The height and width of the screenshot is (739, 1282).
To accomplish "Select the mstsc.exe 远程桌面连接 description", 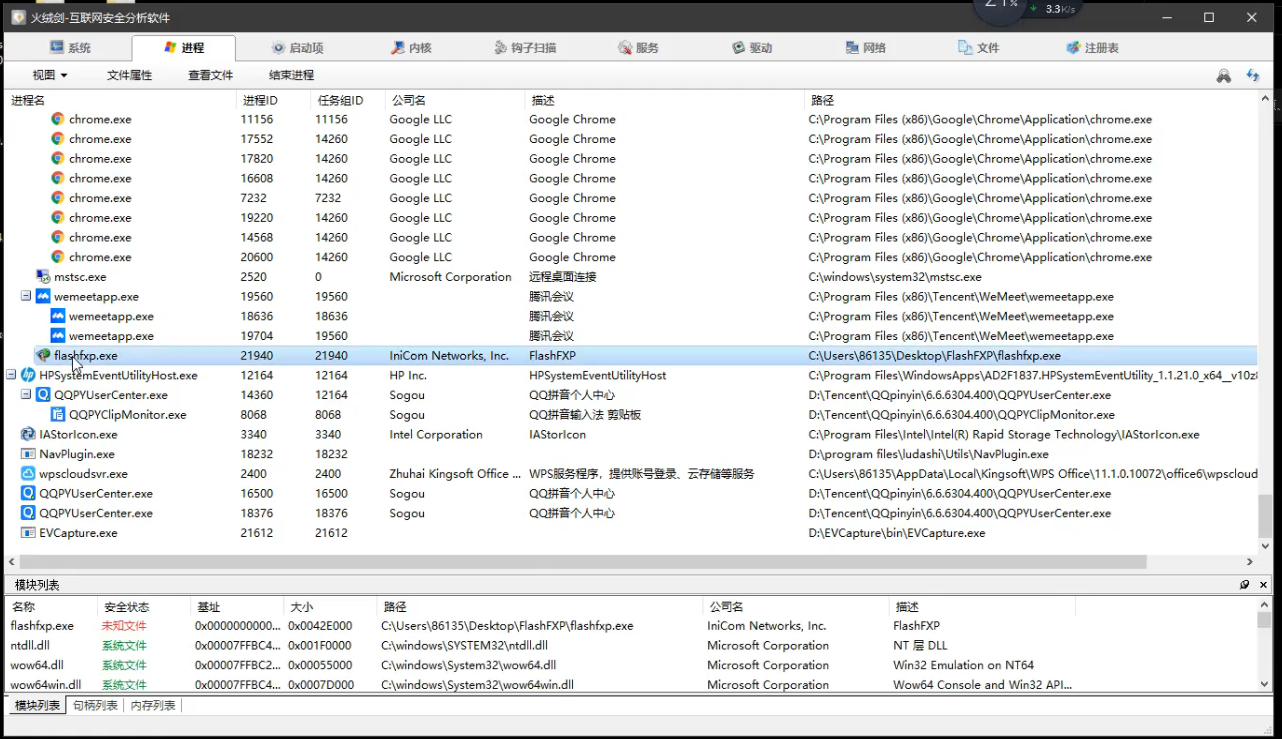I will click(x=562, y=277).
